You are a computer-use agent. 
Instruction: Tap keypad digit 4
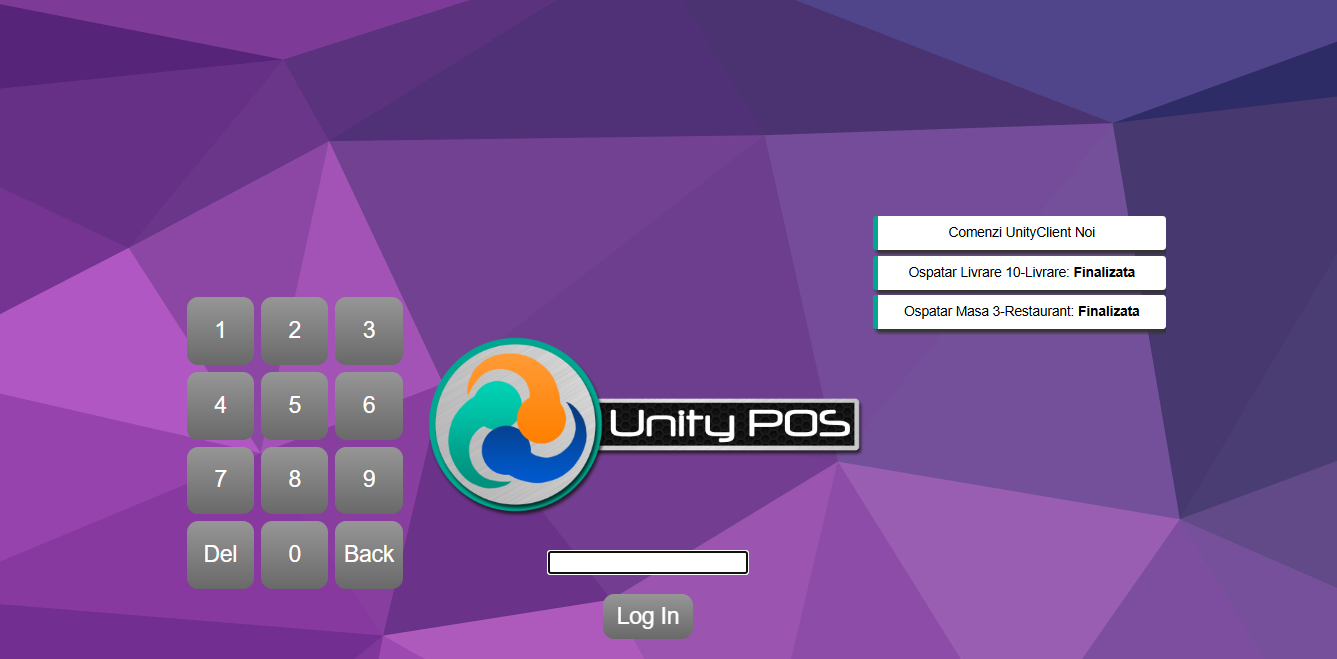tap(220, 405)
